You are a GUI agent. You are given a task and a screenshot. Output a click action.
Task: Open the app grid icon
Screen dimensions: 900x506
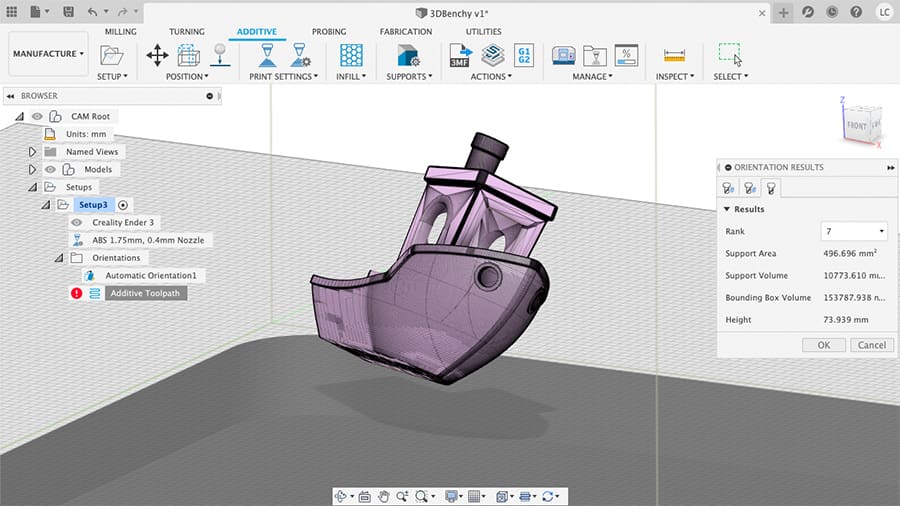pyautogui.click(x=11, y=11)
